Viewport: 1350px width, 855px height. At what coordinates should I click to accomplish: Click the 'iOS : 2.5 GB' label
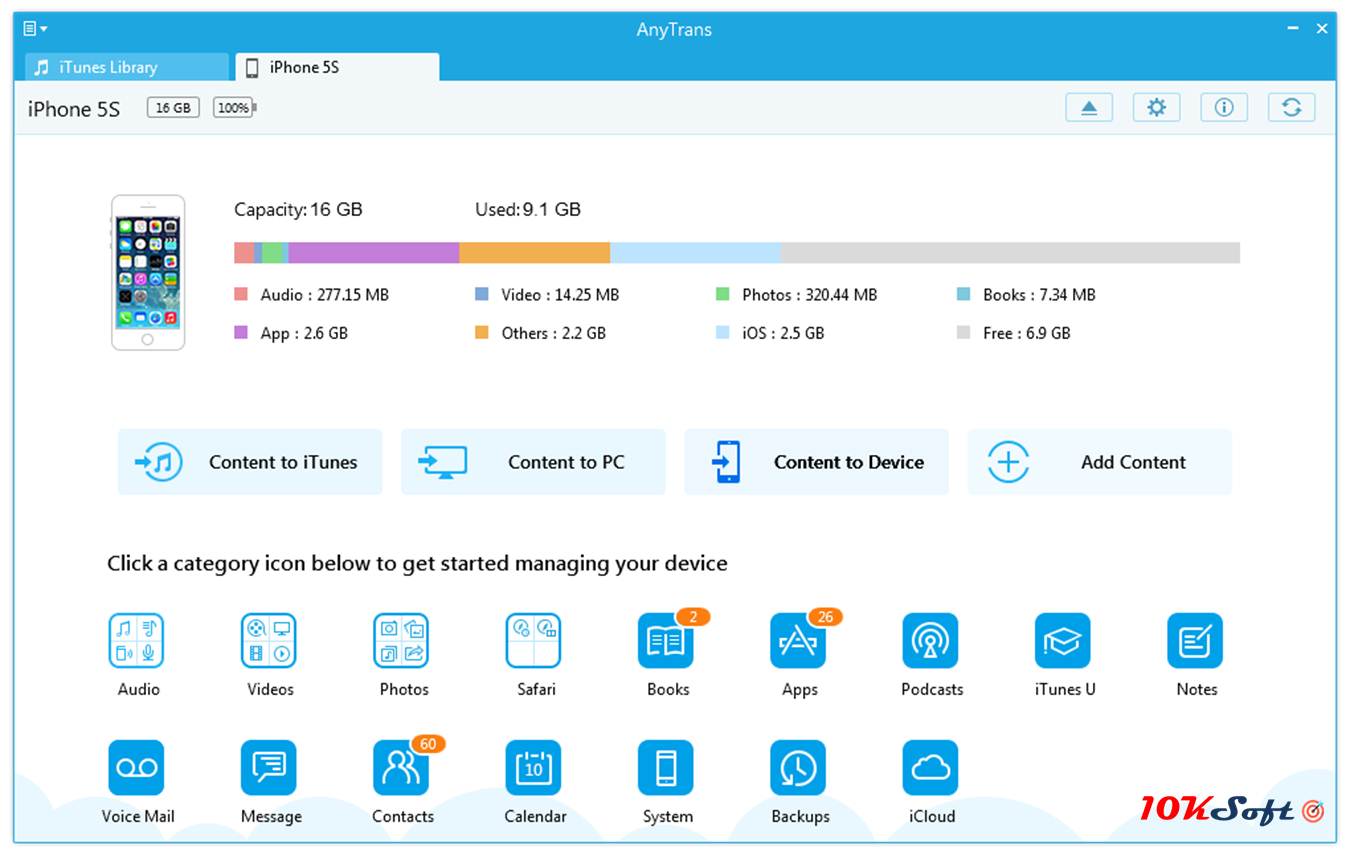783,333
